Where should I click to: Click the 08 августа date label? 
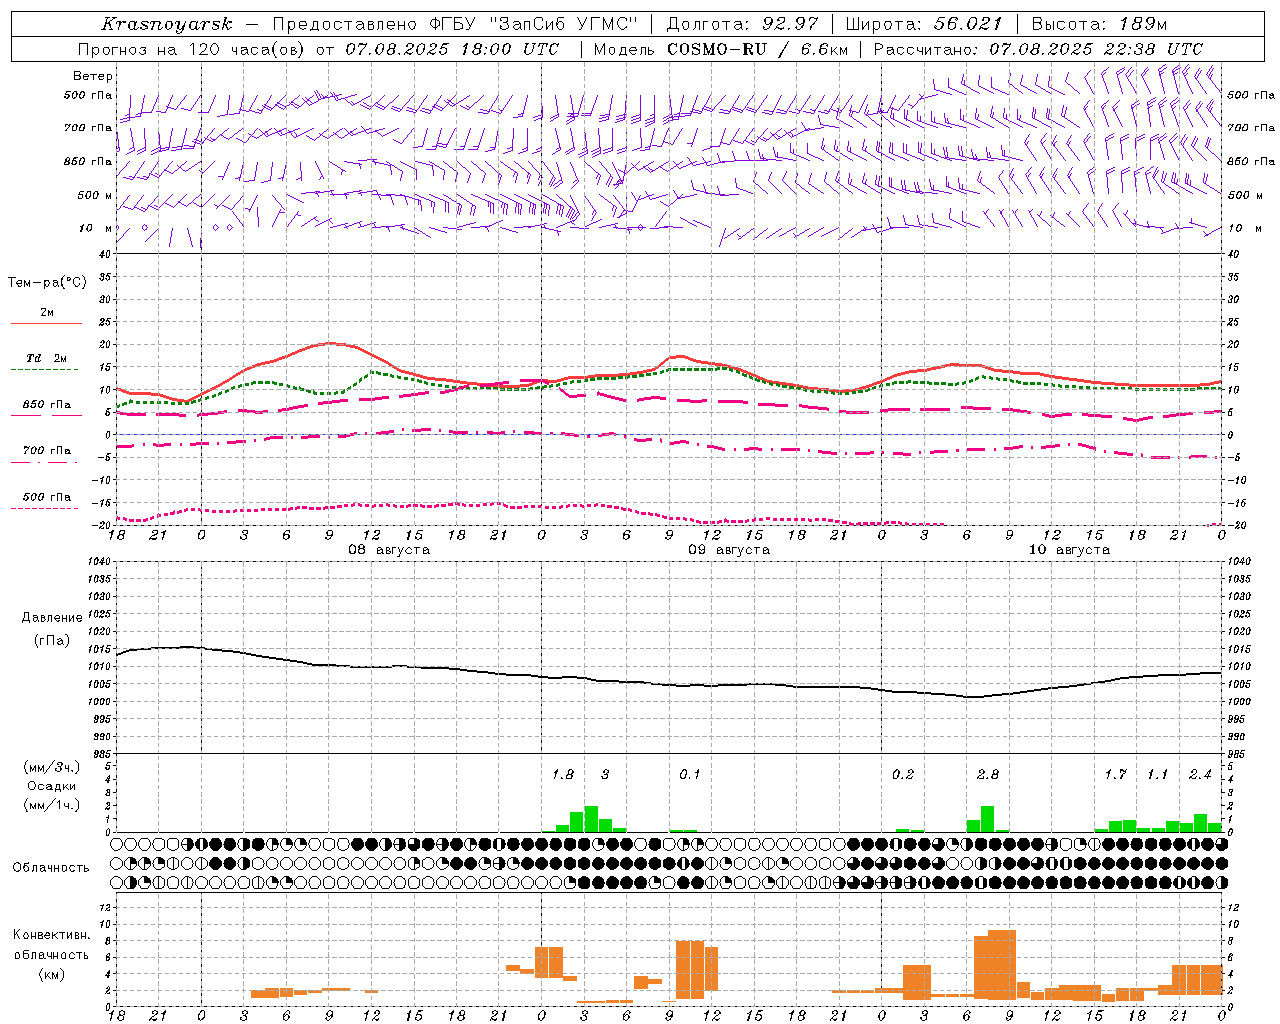point(389,550)
